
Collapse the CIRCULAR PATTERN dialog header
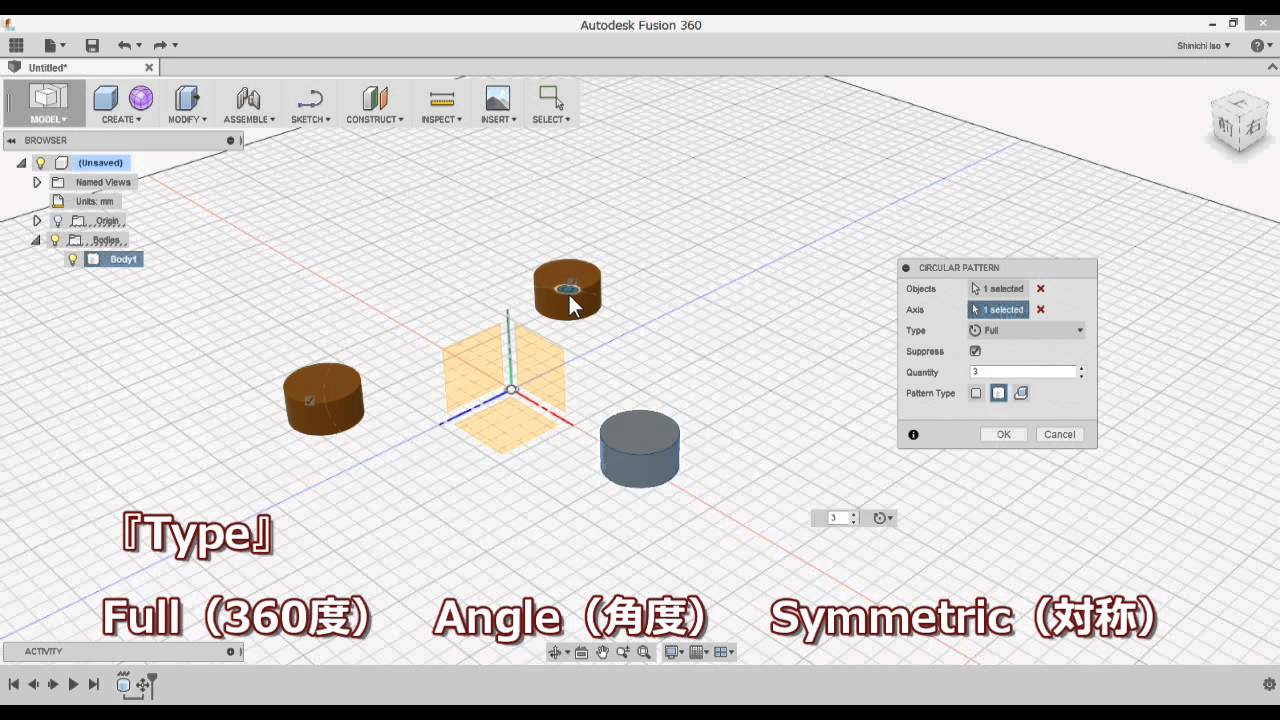[x=906, y=268]
